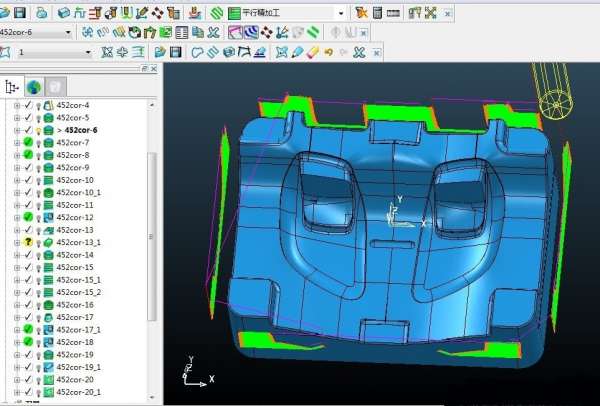Image resolution: width=600 pixels, height=406 pixels.
Task: Toggle the light bulb of 452cor-14
Action: coord(38,255)
